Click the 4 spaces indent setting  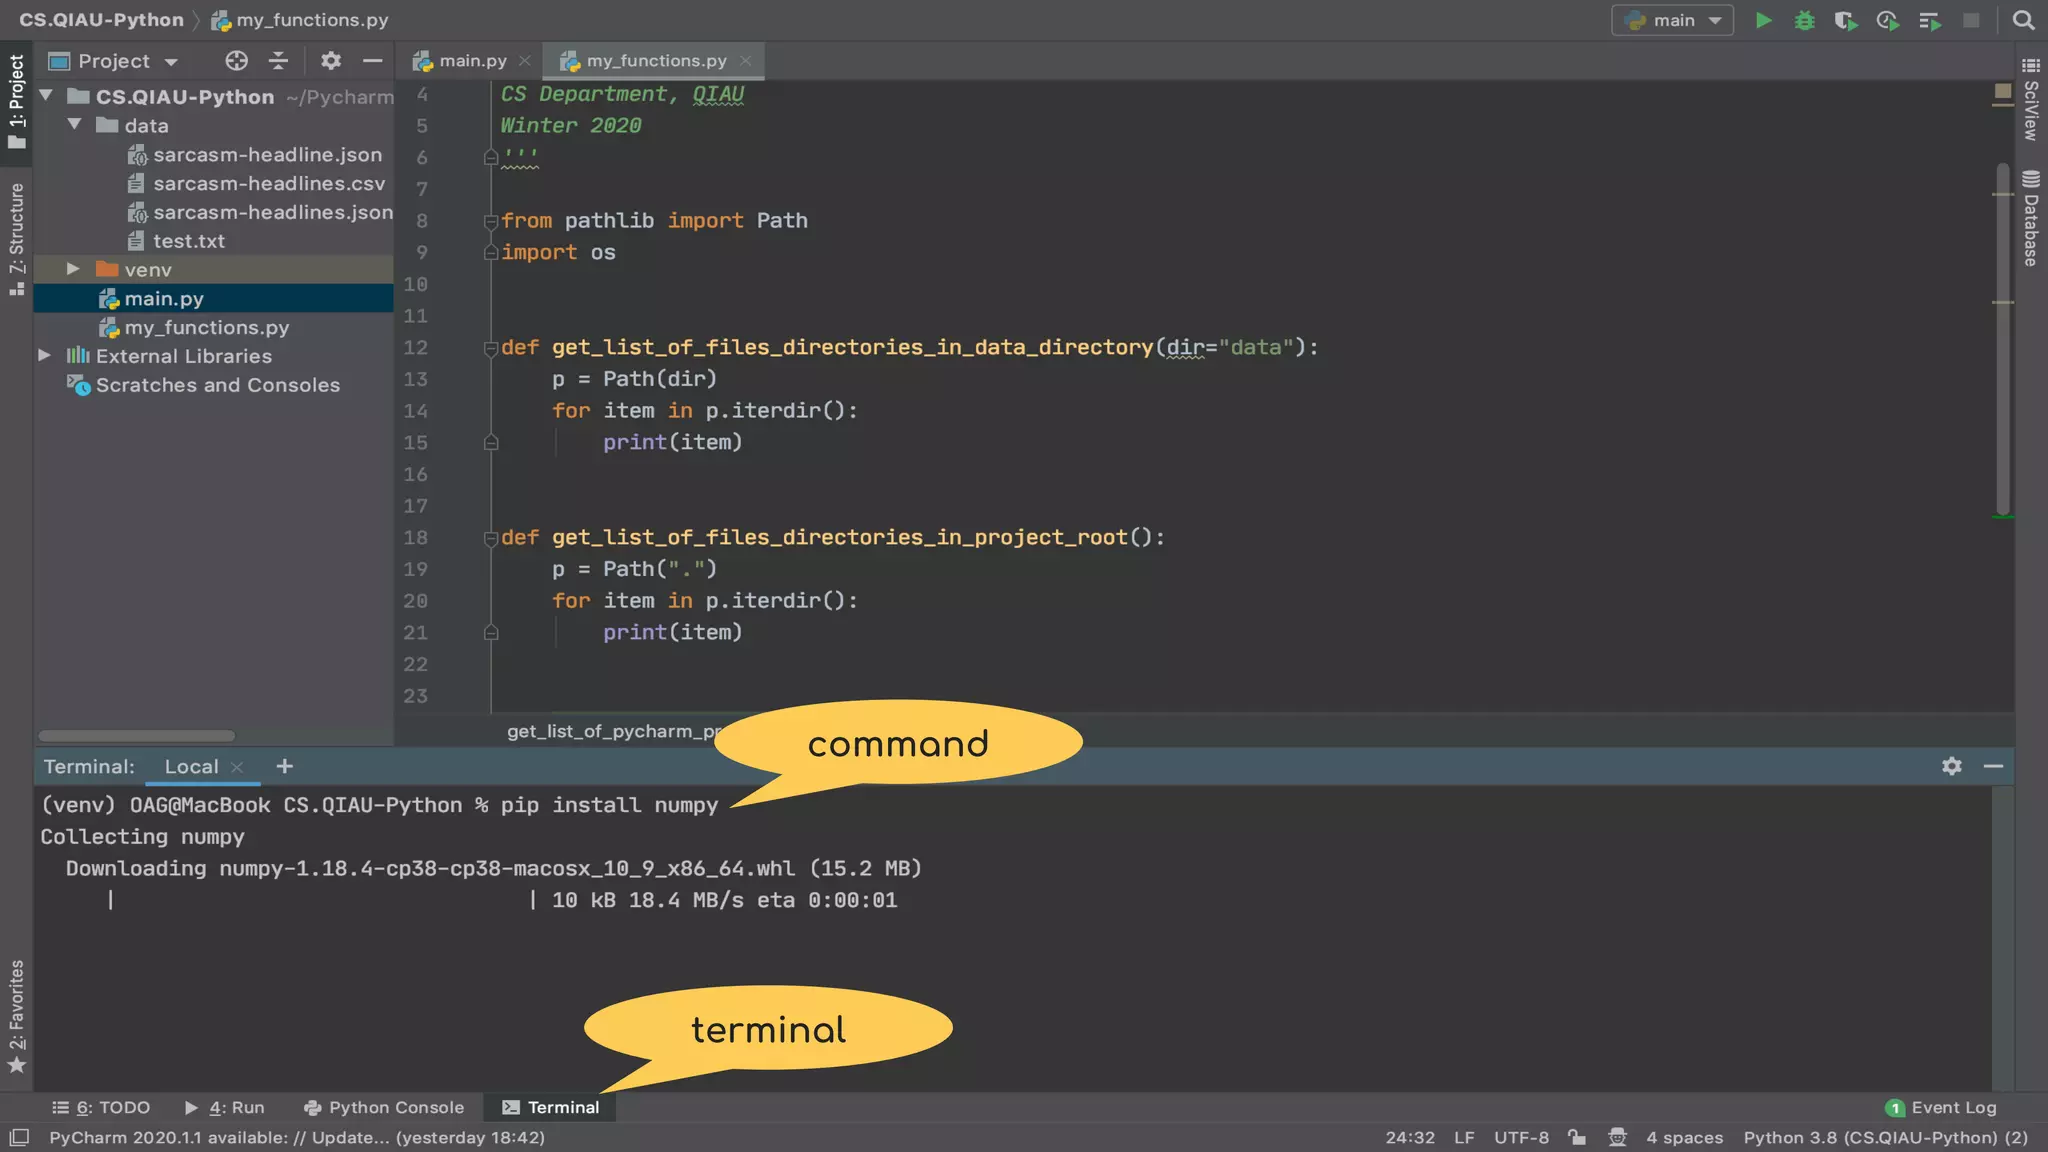(x=1685, y=1138)
